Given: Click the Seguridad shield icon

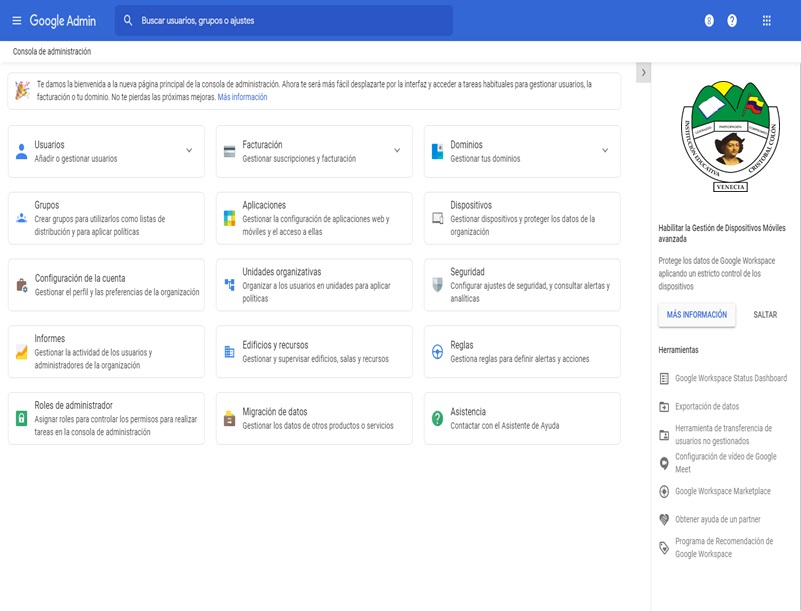Looking at the screenshot, I should 437,285.
